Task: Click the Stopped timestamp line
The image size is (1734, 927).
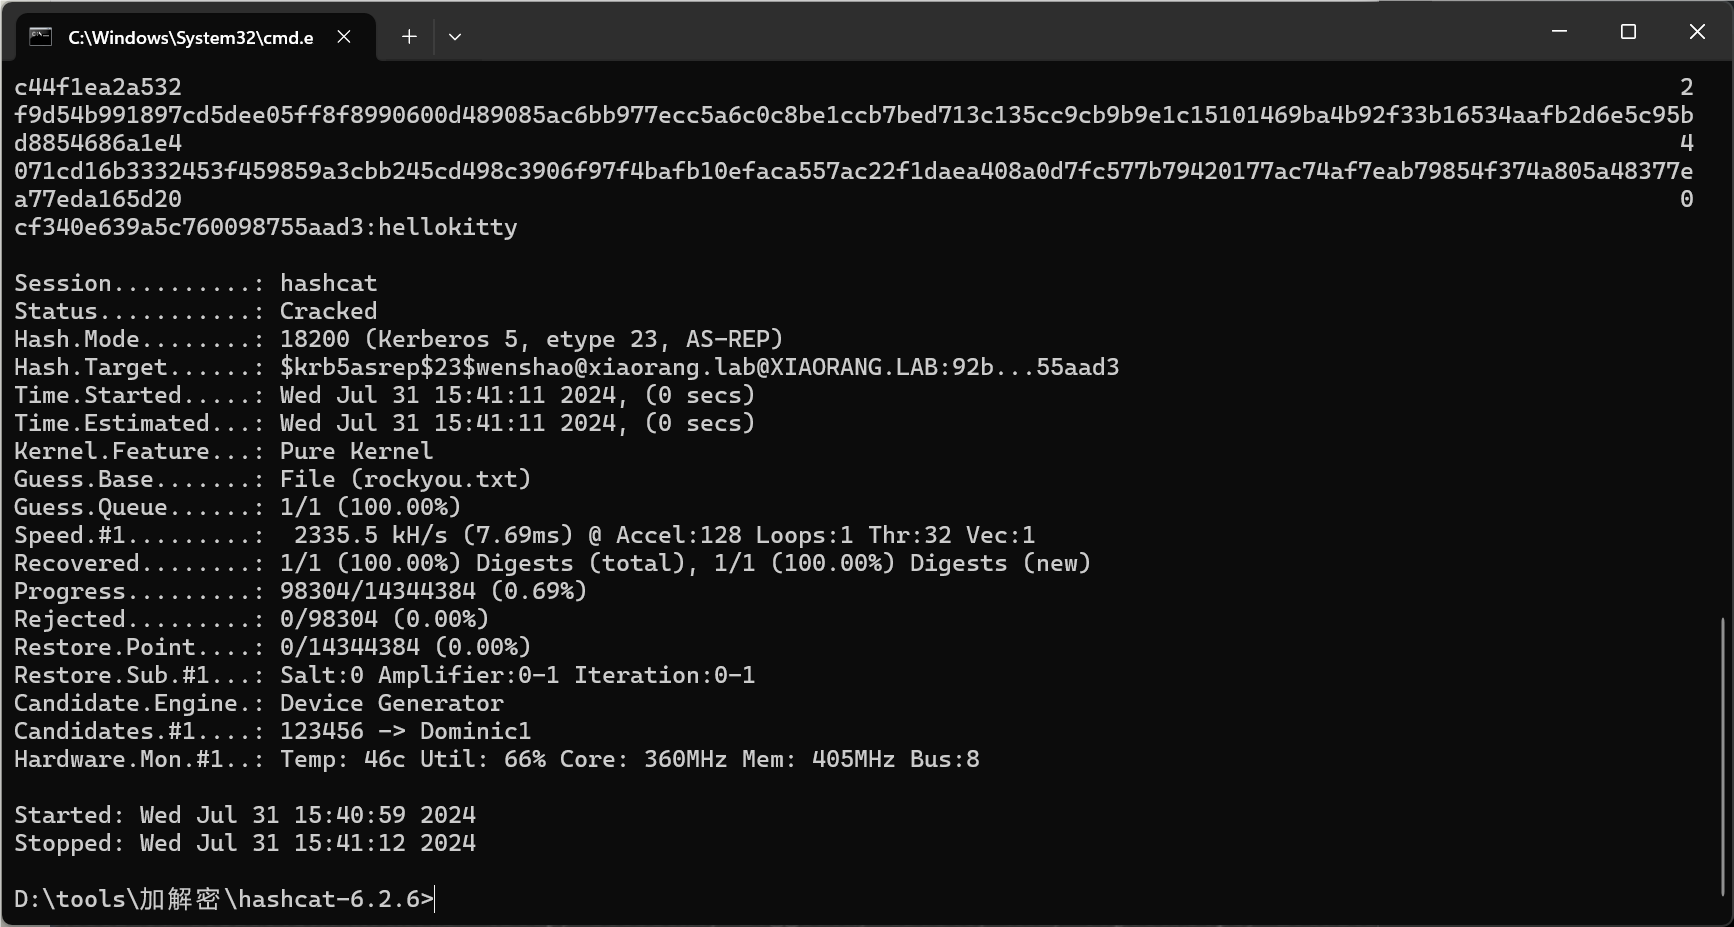Action: pyautogui.click(x=245, y=844)
